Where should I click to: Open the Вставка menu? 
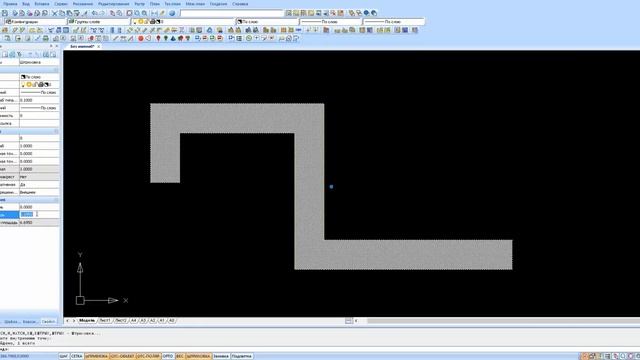click(42, 4)
